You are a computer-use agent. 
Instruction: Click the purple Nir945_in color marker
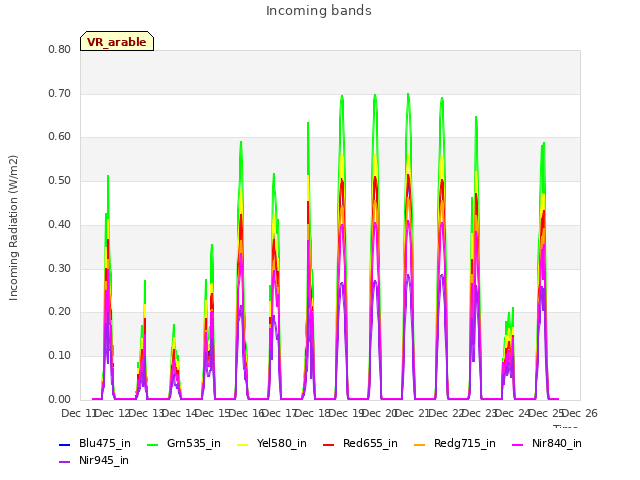(x=65, y=462)
